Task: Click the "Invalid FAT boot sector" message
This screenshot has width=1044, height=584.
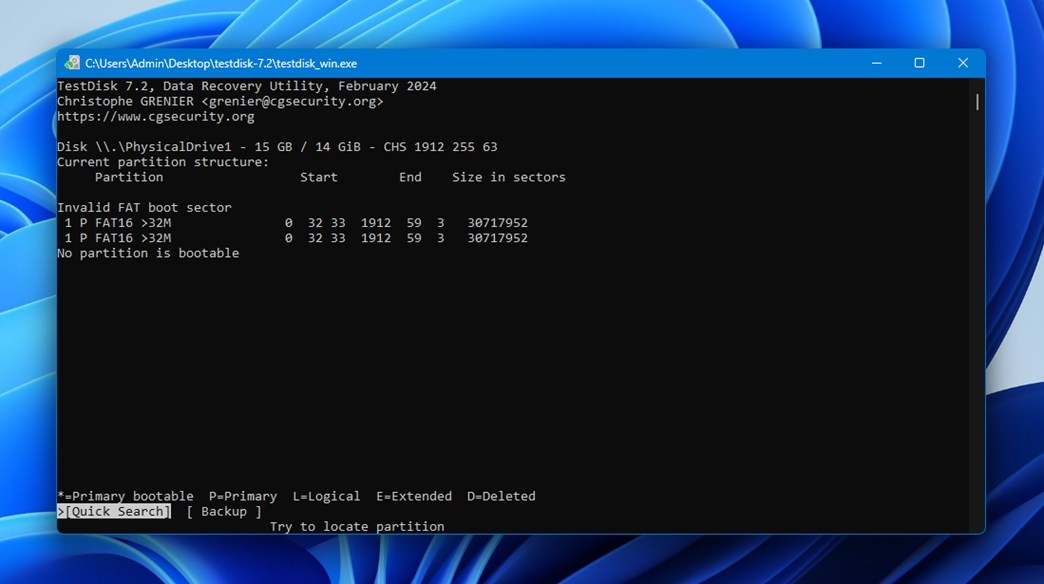Action: [144, 208]
